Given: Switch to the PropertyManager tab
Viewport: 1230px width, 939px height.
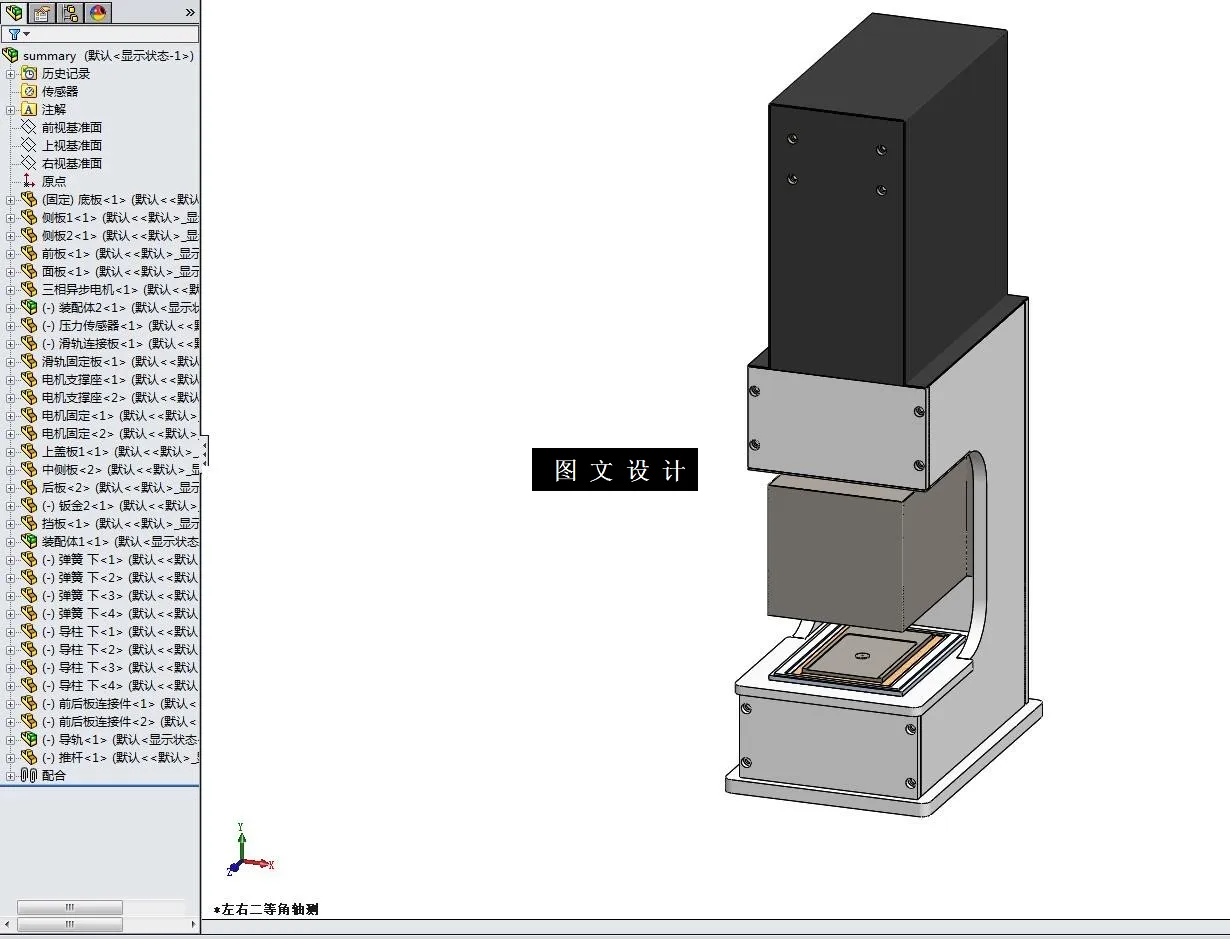Looking at the screenshot, I should tap(42, 12).
